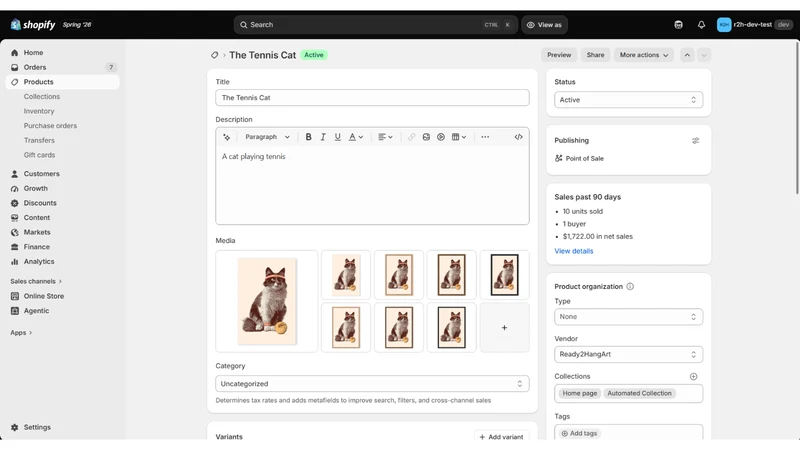The width and height of the screenshot is (800, 450).
Task: Open Online Store channel
Action: [x=62, y=296]
